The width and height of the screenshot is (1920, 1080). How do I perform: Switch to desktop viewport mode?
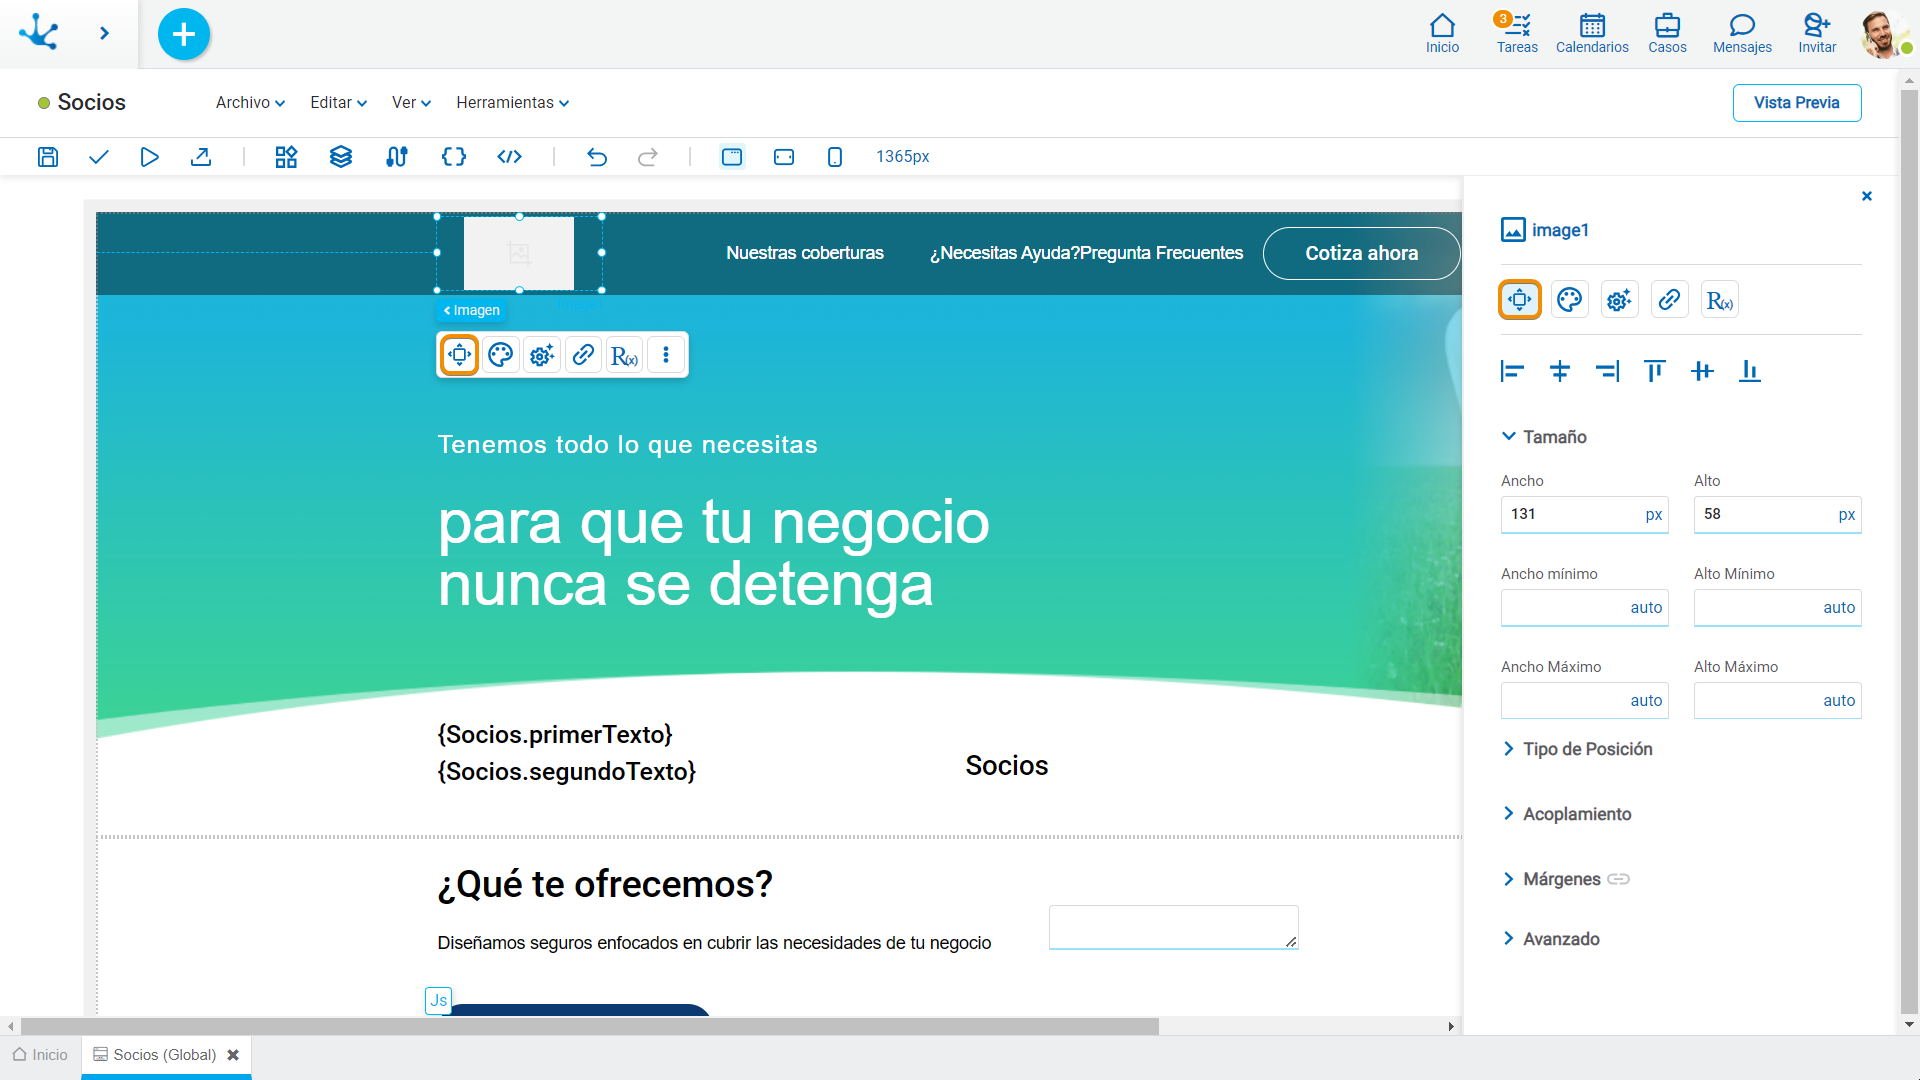pos(733,157)
